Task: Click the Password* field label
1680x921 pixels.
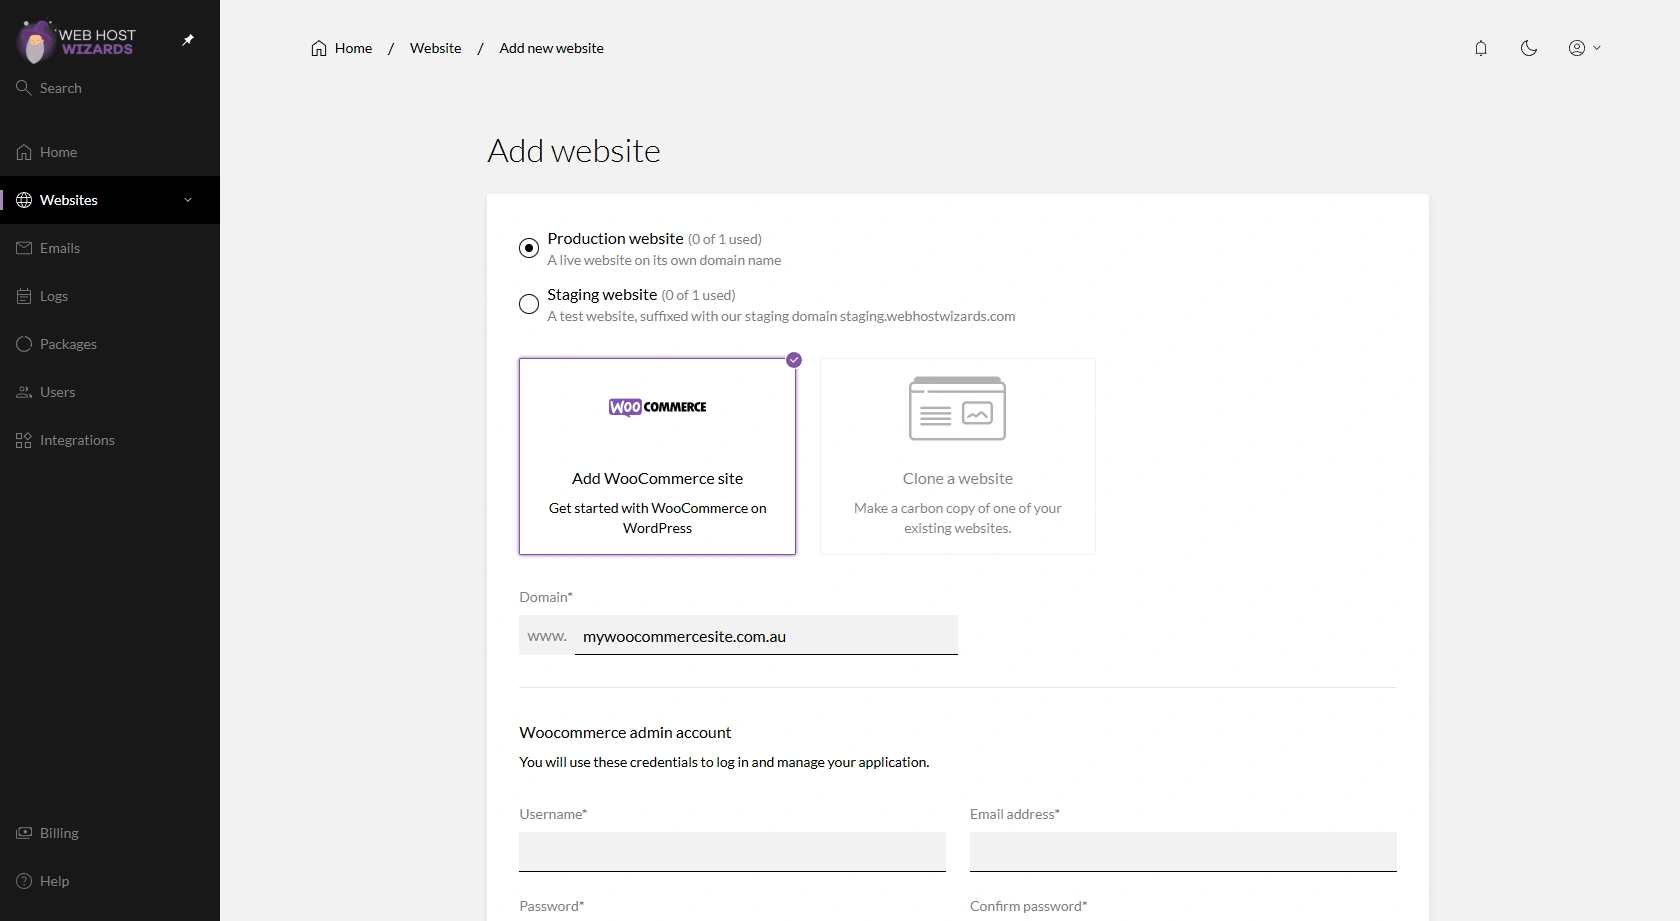Action: pyautogui.click(x=552, y=906)
